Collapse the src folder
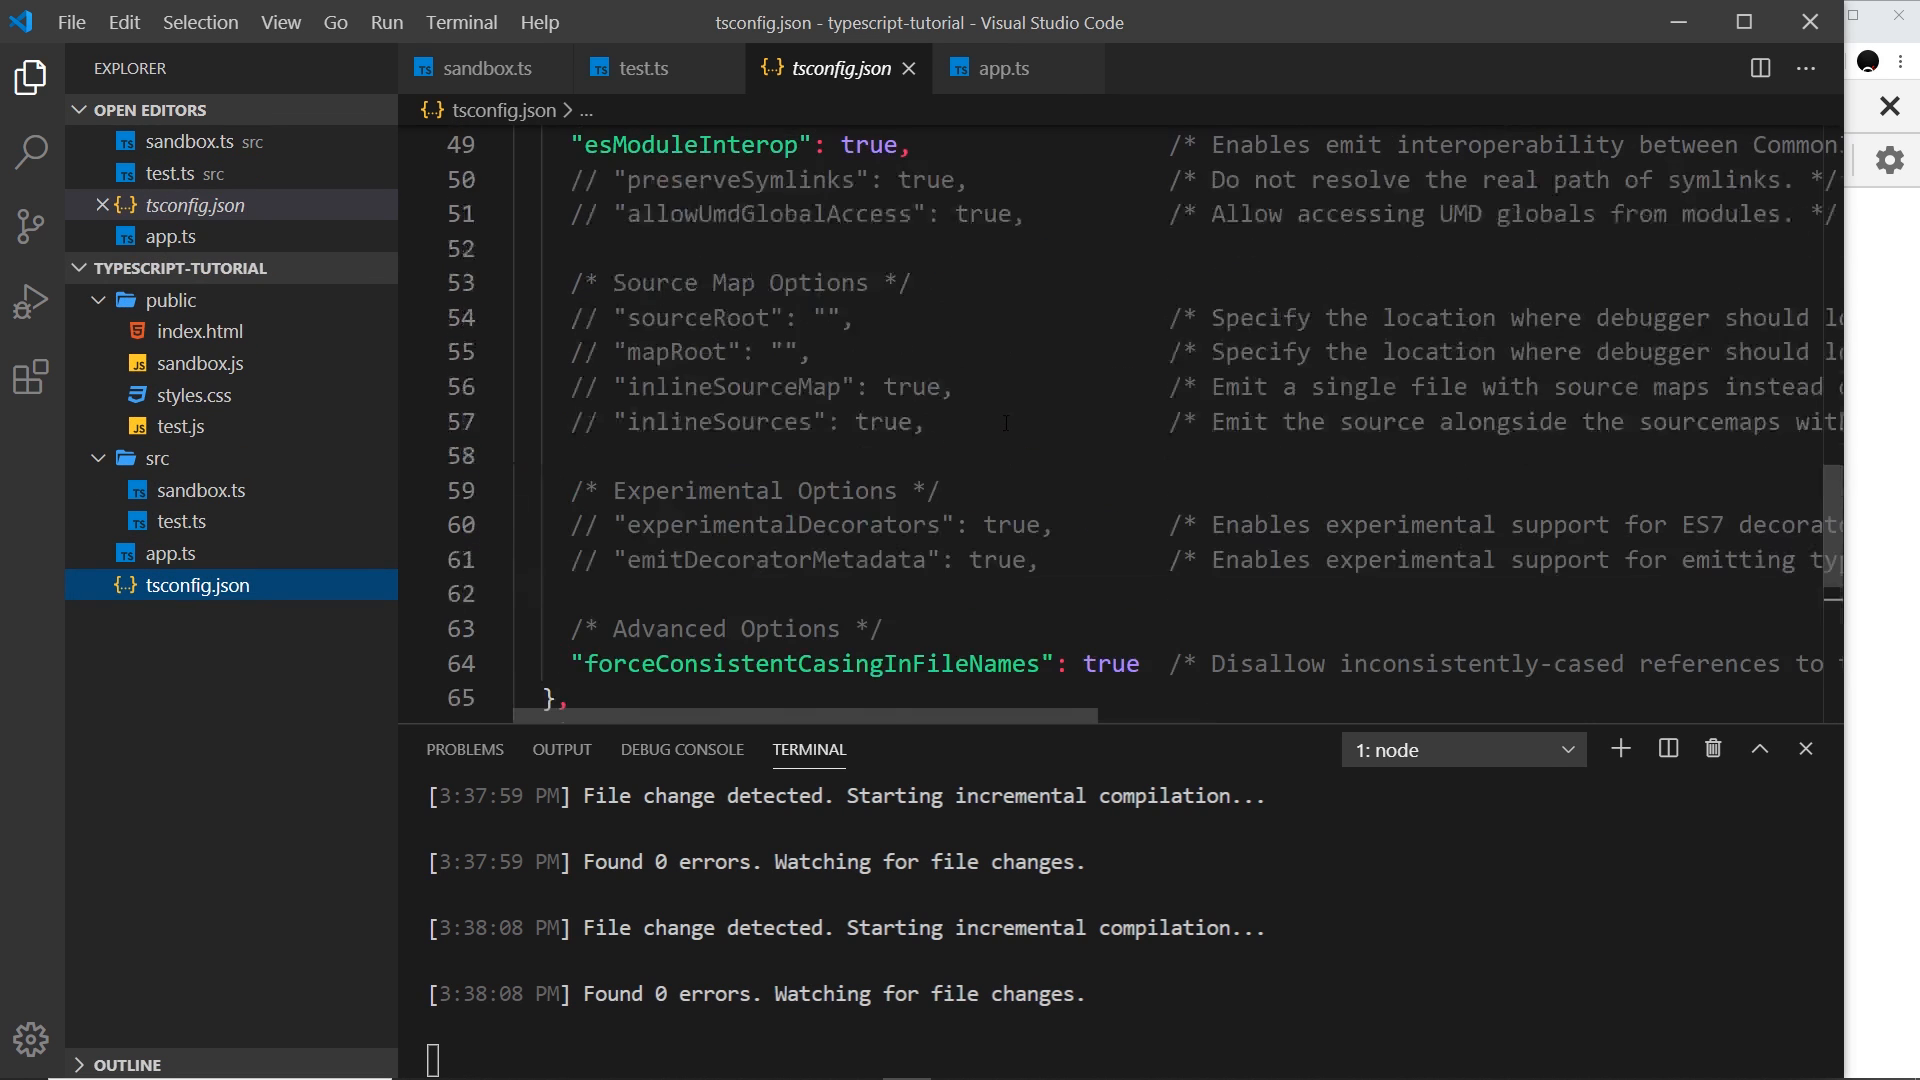Viewport: 1920px width, 1080px height. click(98, 458)
